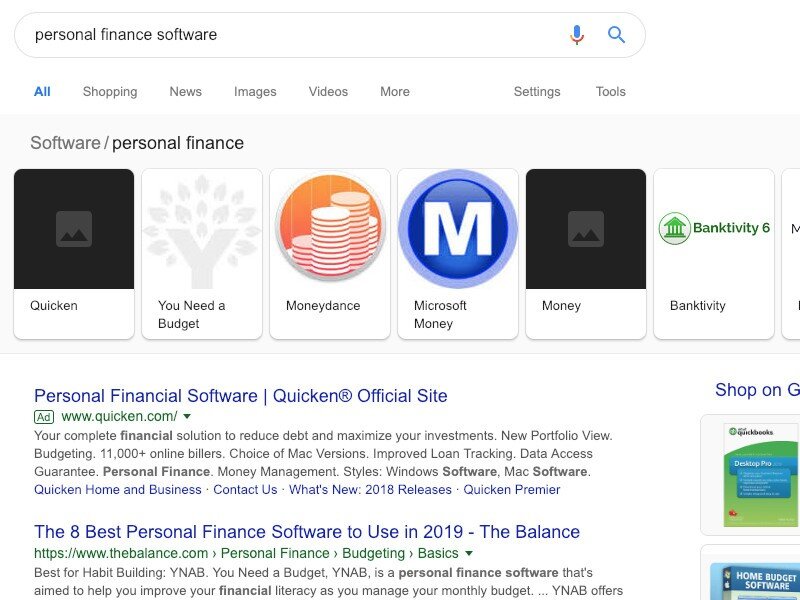Click the blue magnifier search icon
Image resolution: width=800 pixels, height=600 pixels.
tap(617, 35)
